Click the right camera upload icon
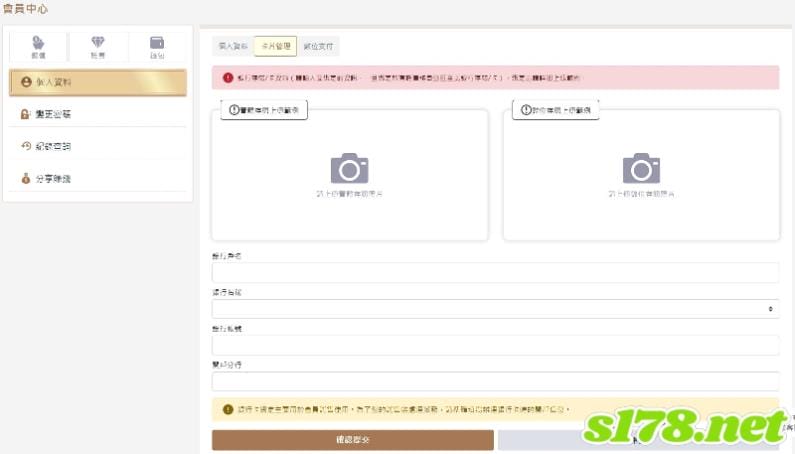This screenshot has width=795, height=454. click(x=641, y=168)
